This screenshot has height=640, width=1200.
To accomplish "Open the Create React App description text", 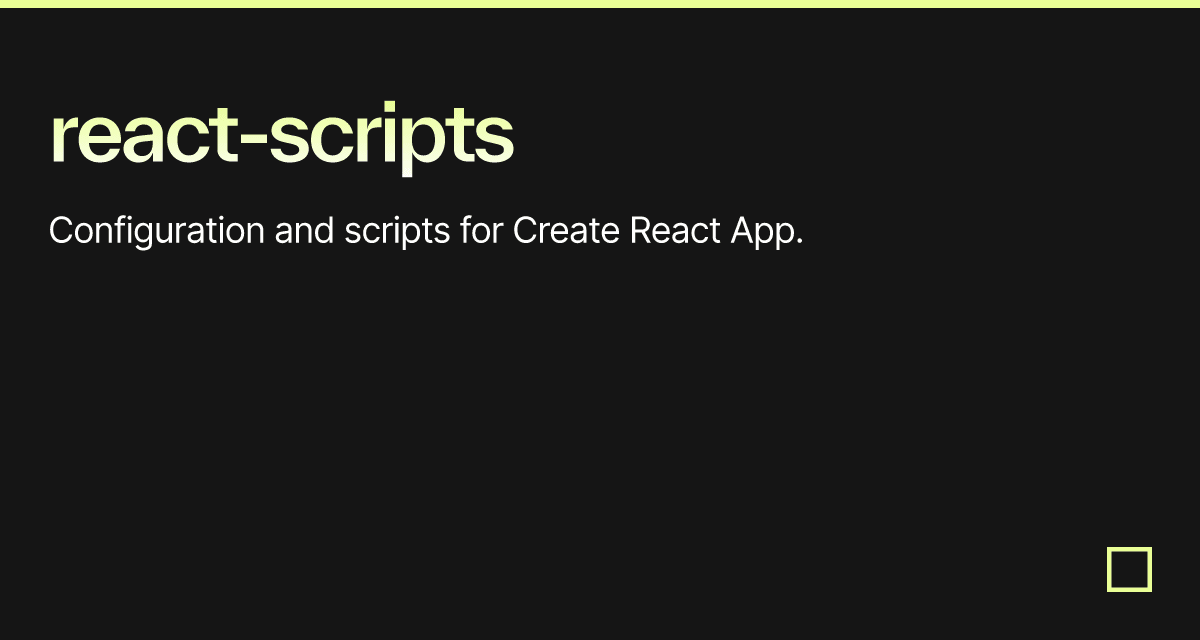I will (x=427, y=231).
